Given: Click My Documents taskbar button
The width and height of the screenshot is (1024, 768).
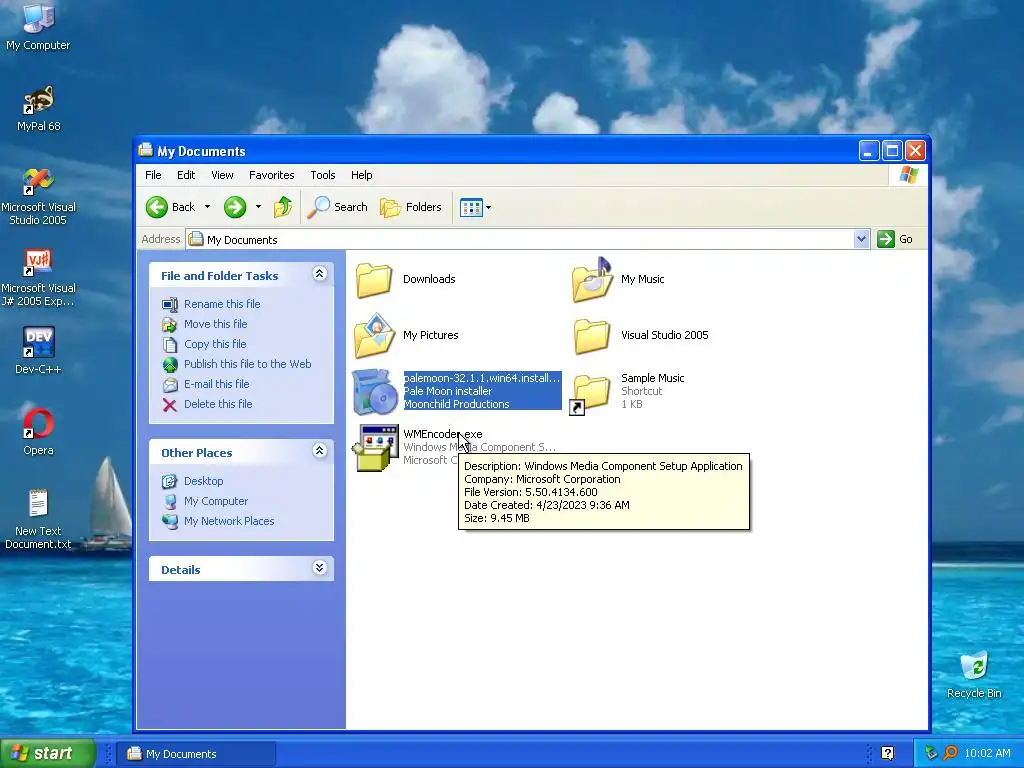Looking at the screenshot, I should pyautogui.click(x=196, y=754).
